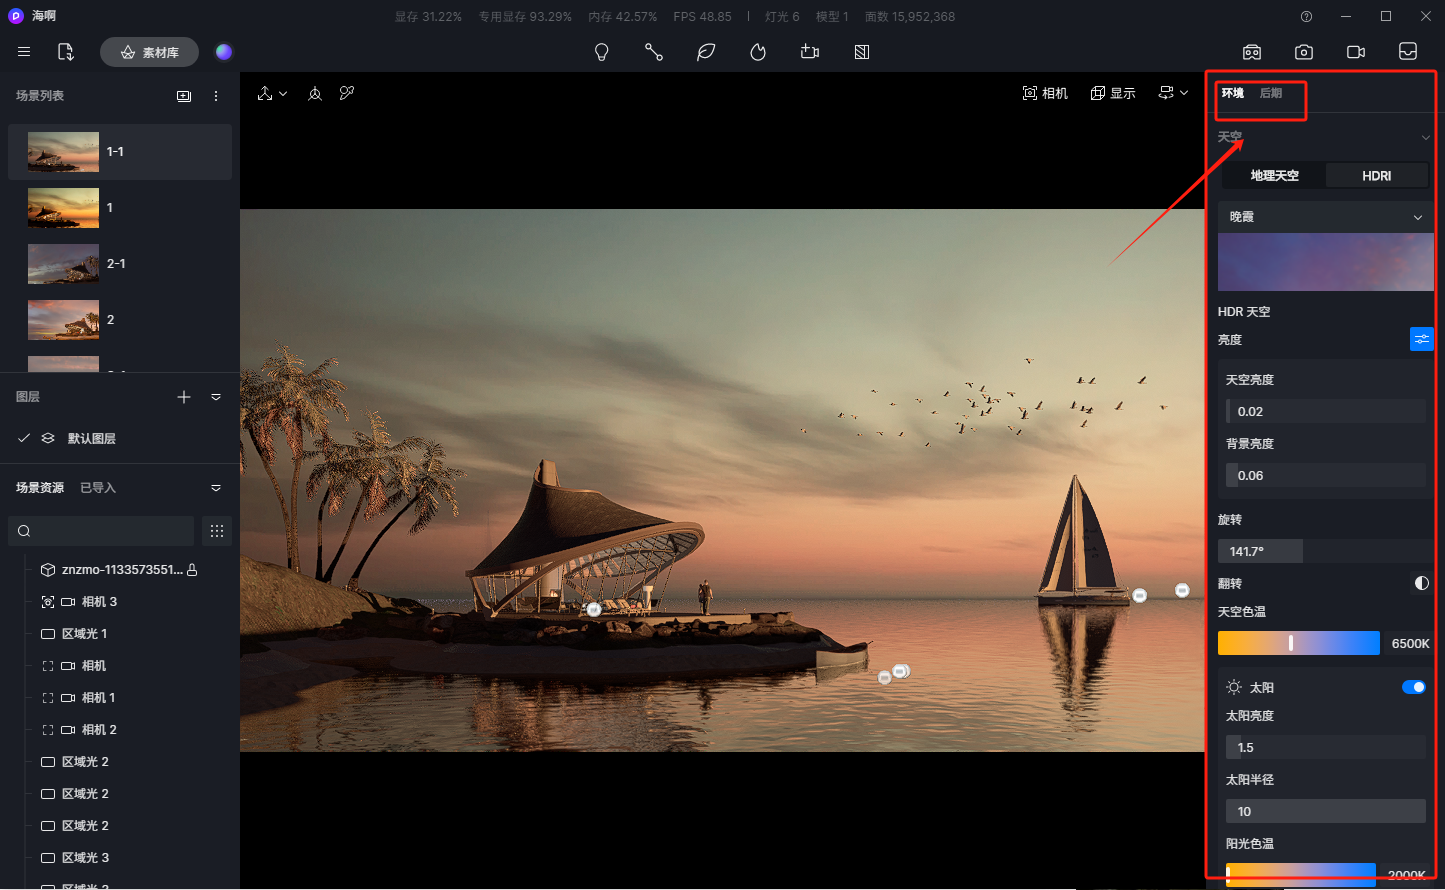The width and height of the screenshot is (1445, 890).
Task: Click the light bulb lighting icon
Action: [601, 52]
